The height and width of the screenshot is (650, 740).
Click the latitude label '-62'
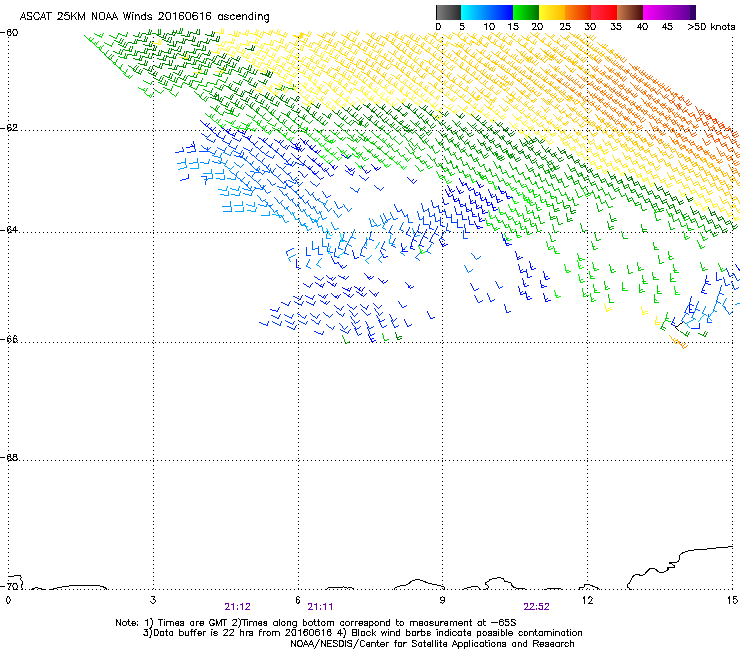(x=9, y=128)
